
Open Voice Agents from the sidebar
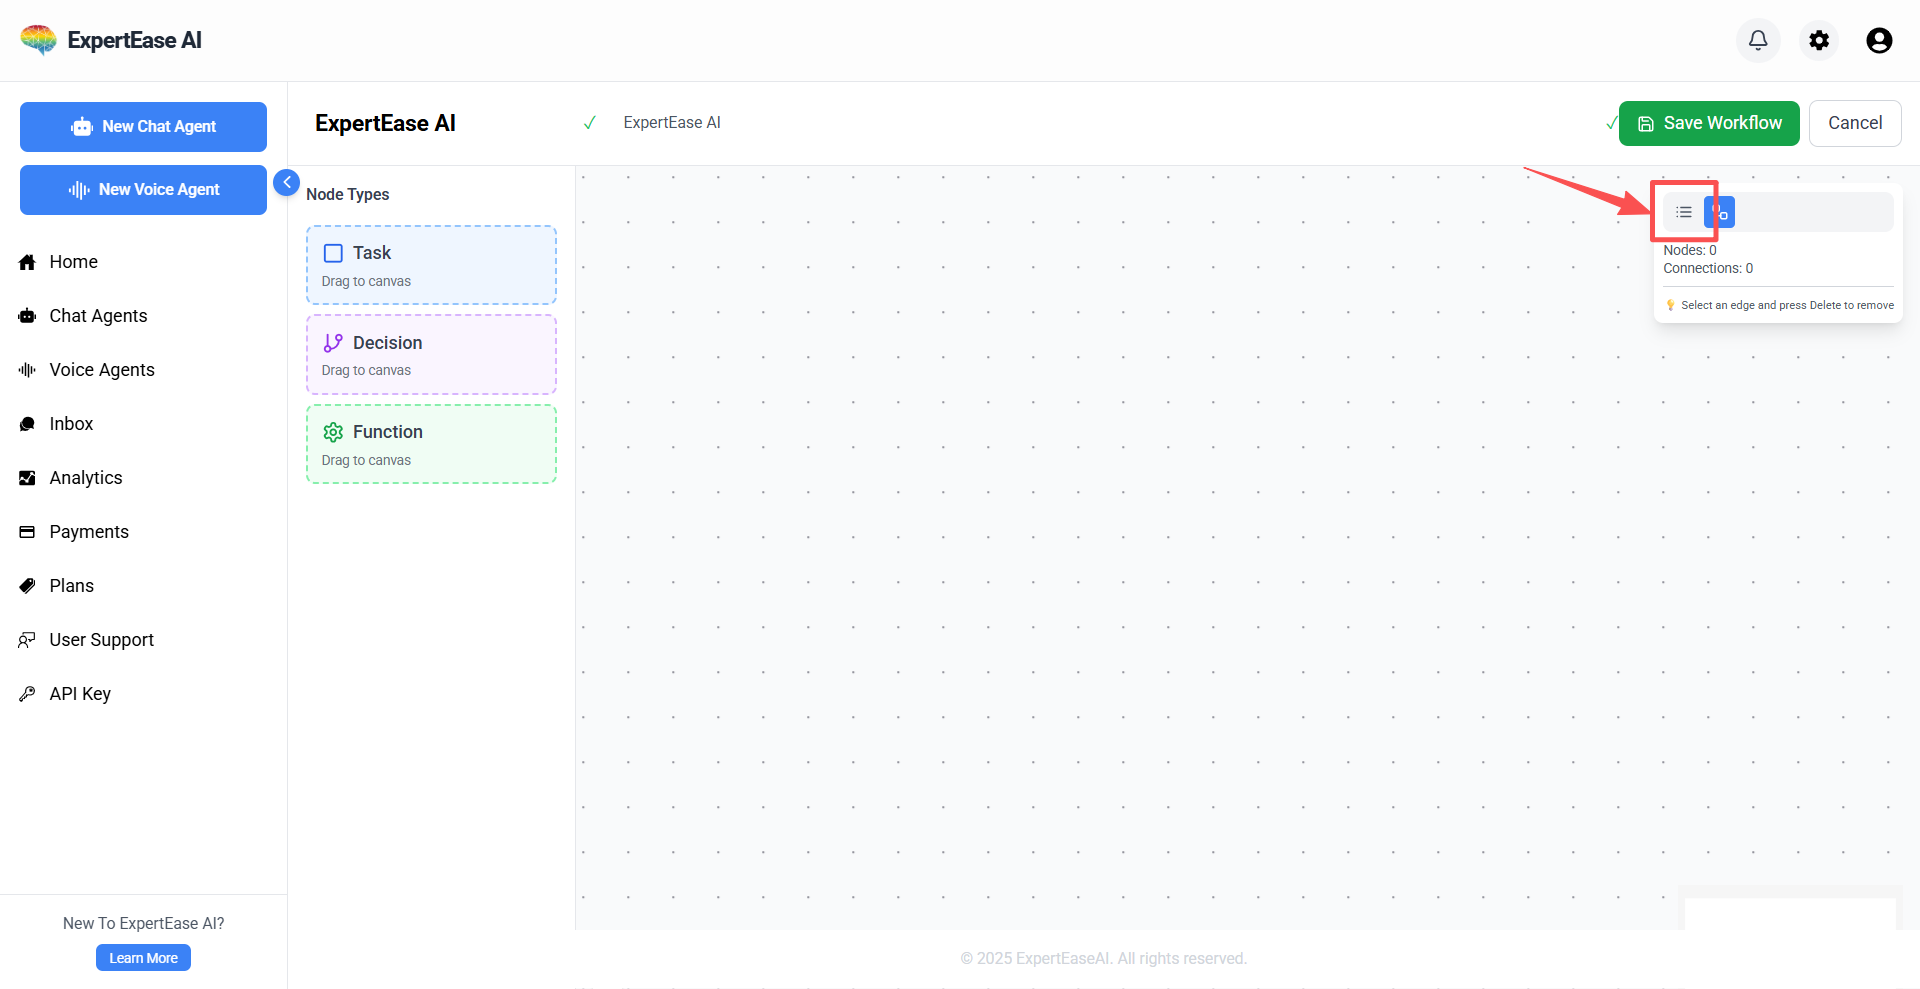[101, 370]
